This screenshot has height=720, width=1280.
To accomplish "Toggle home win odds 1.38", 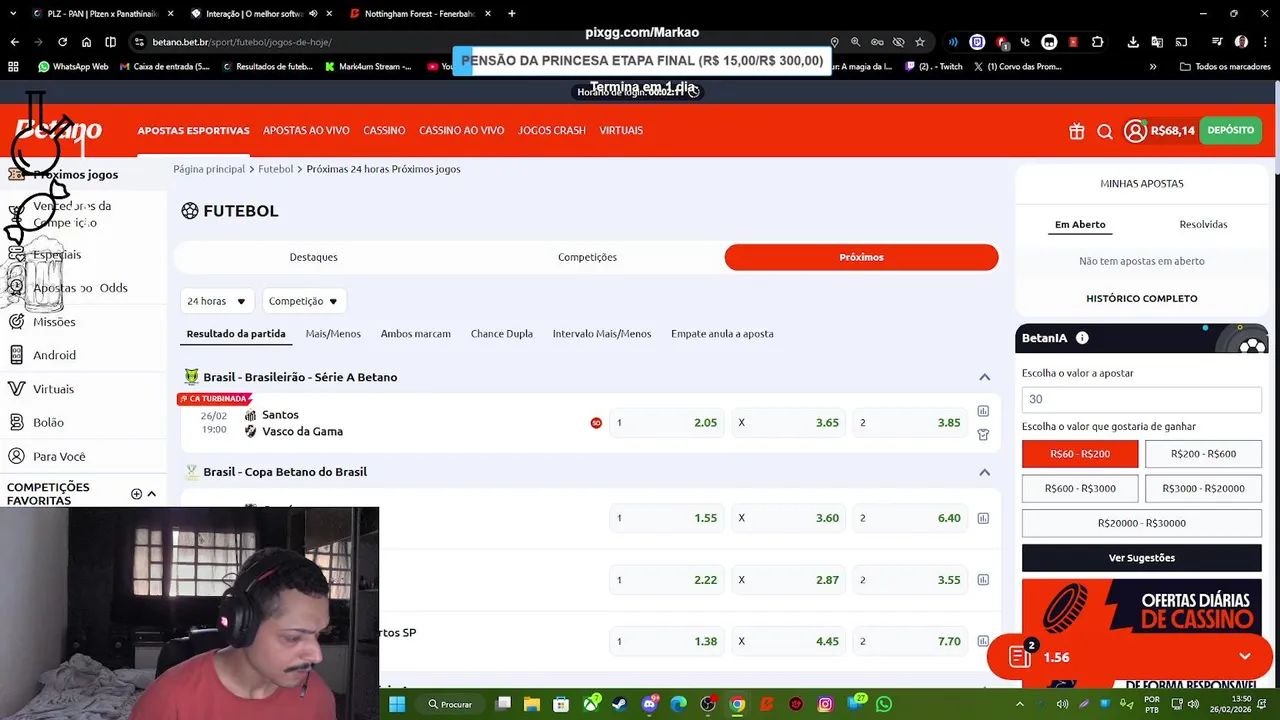I will [x=666, y=641].
